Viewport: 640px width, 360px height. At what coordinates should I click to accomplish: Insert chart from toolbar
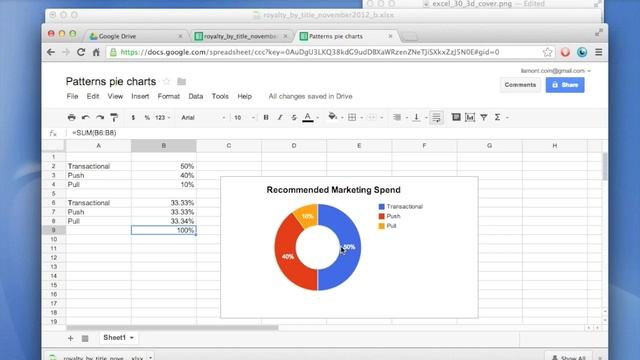(x=470, y=118)
